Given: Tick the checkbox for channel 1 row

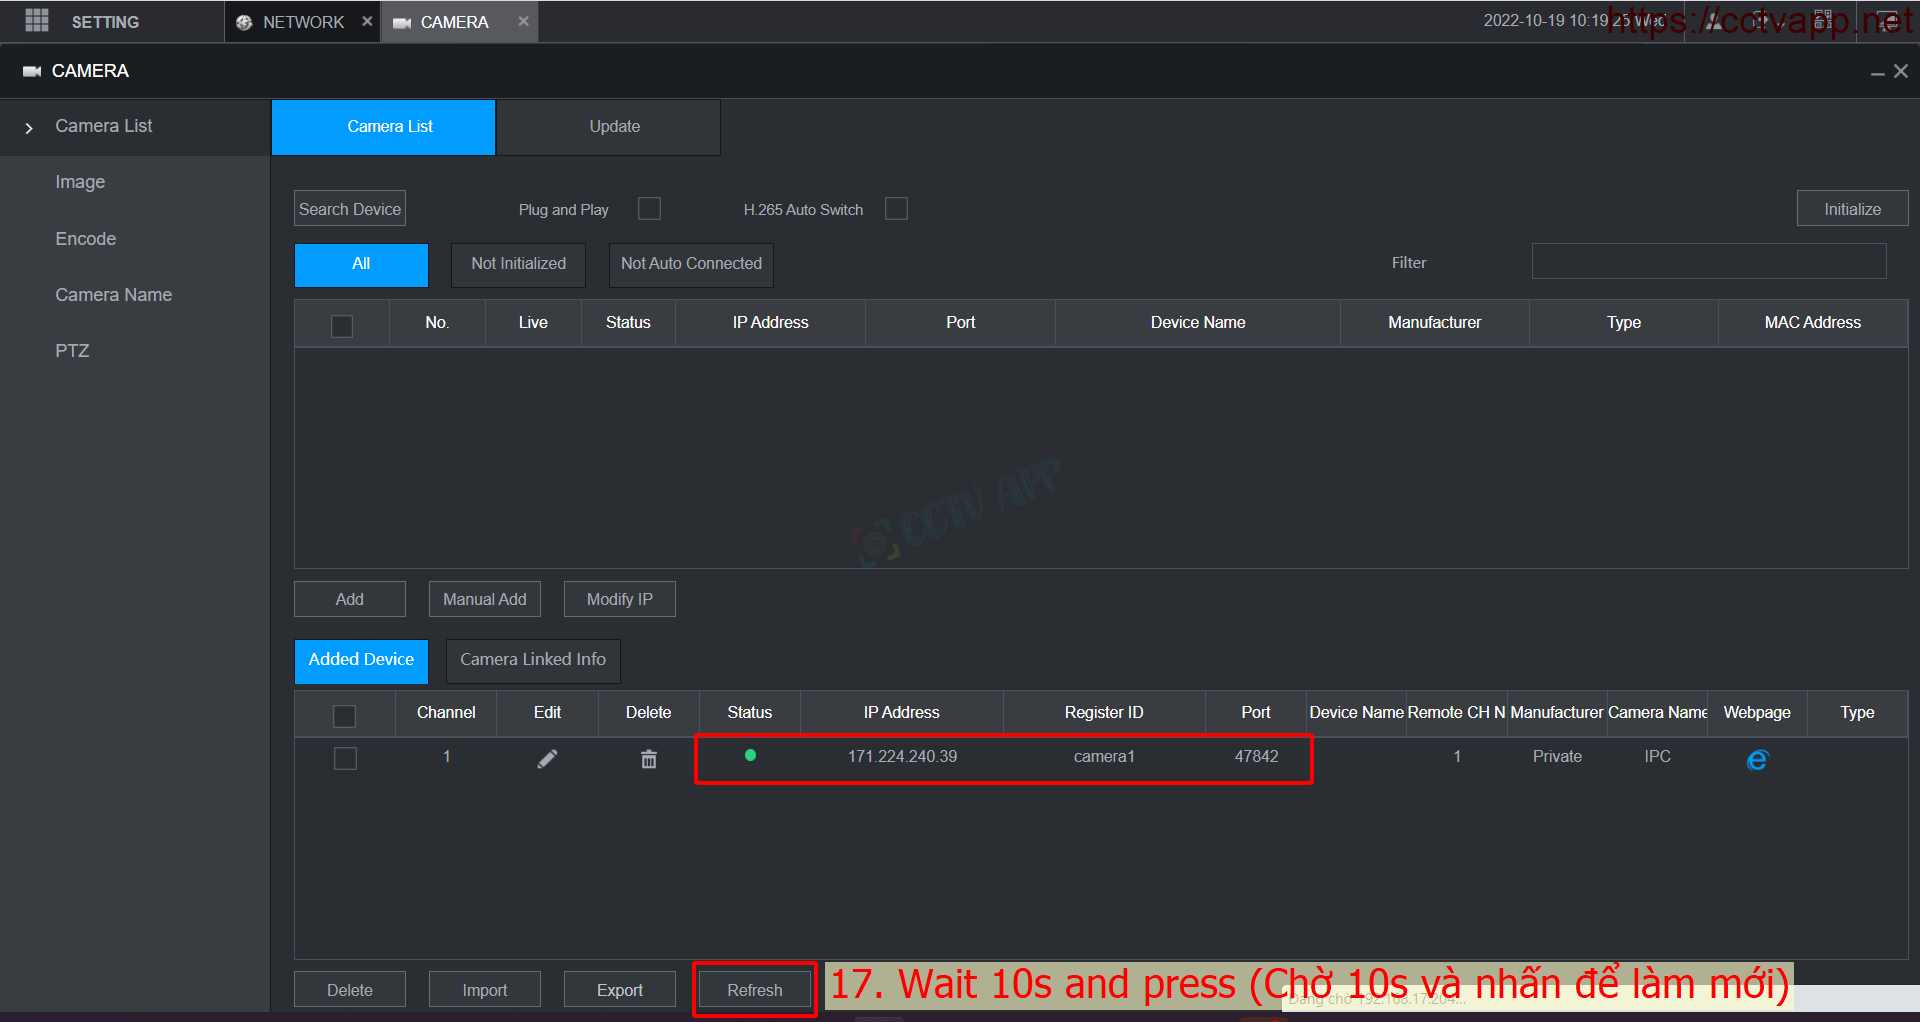Looking at the screenshot, I should [x=345, y=759].
